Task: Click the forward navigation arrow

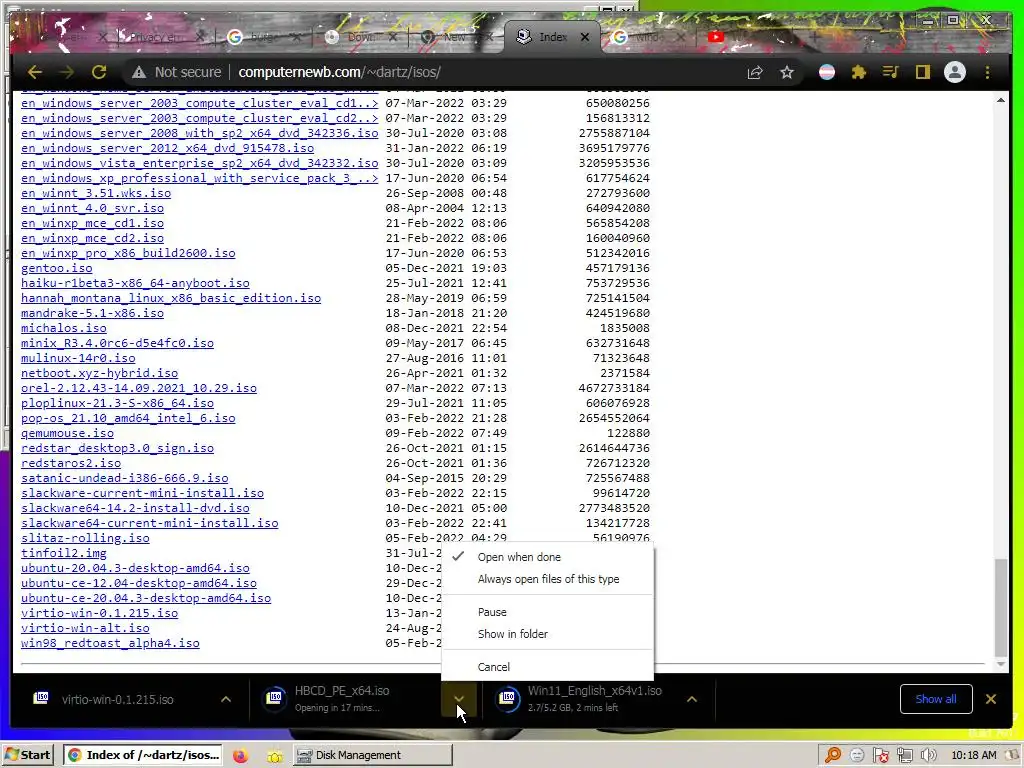Action: click(x=66, y=72)
